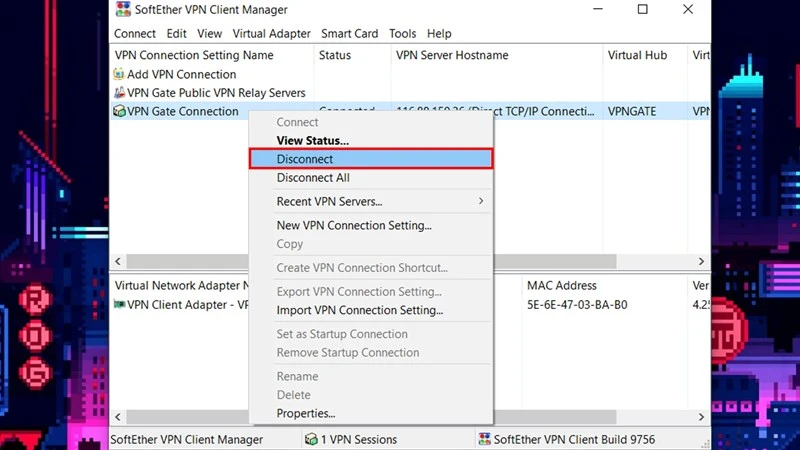The width and height of the screenshot is (800, 450).
Task: Click the VPN Gate Connection row icon
Action: click(x=119, y=112)
